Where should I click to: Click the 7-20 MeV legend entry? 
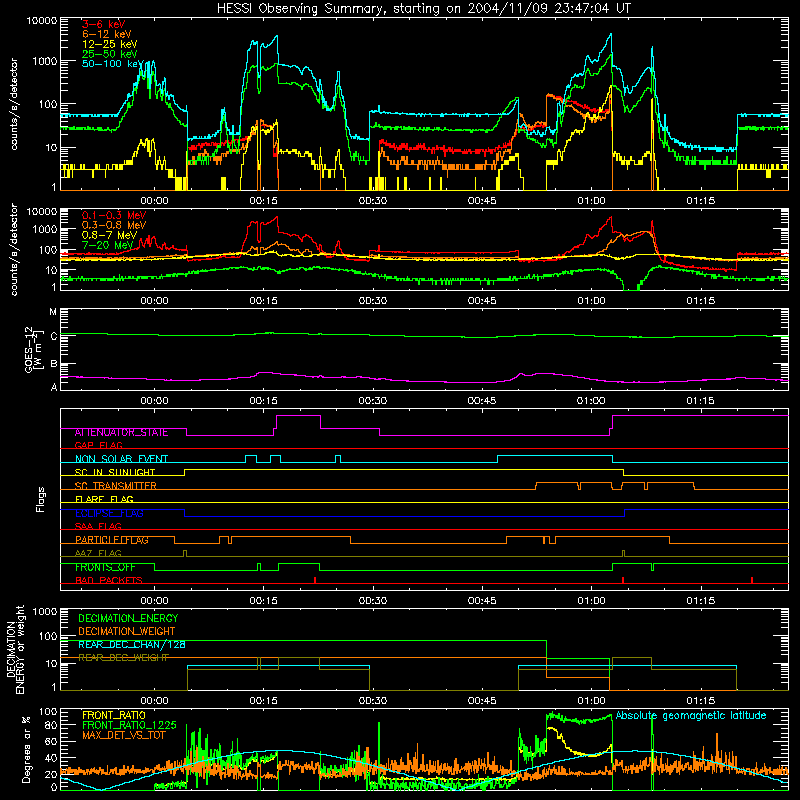(x=107, y=245)
